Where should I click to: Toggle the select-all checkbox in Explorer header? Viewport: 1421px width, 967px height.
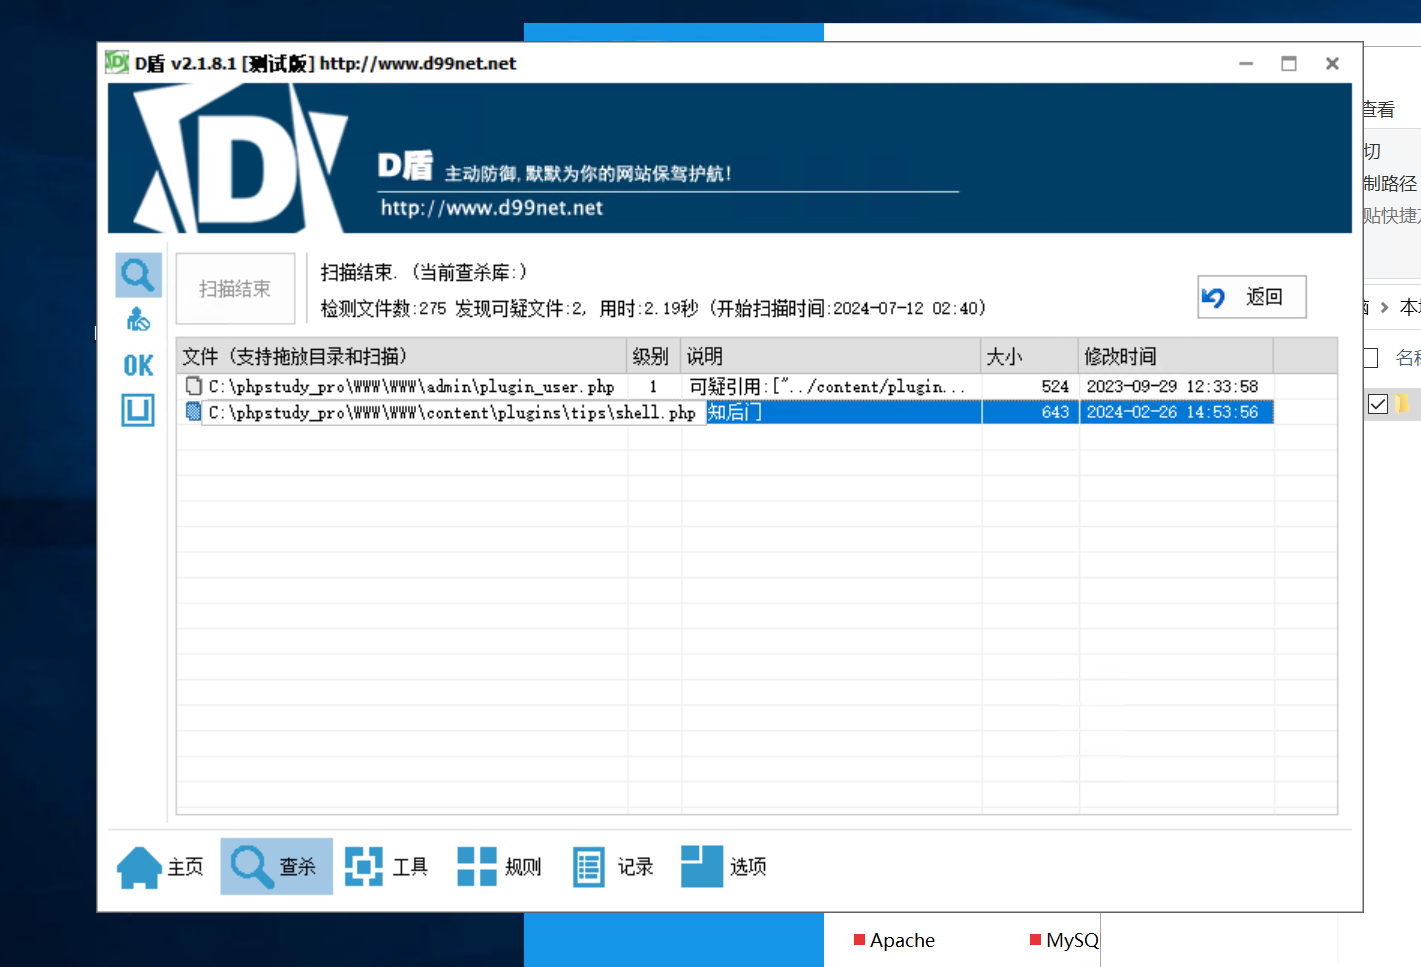point(1371,358)
